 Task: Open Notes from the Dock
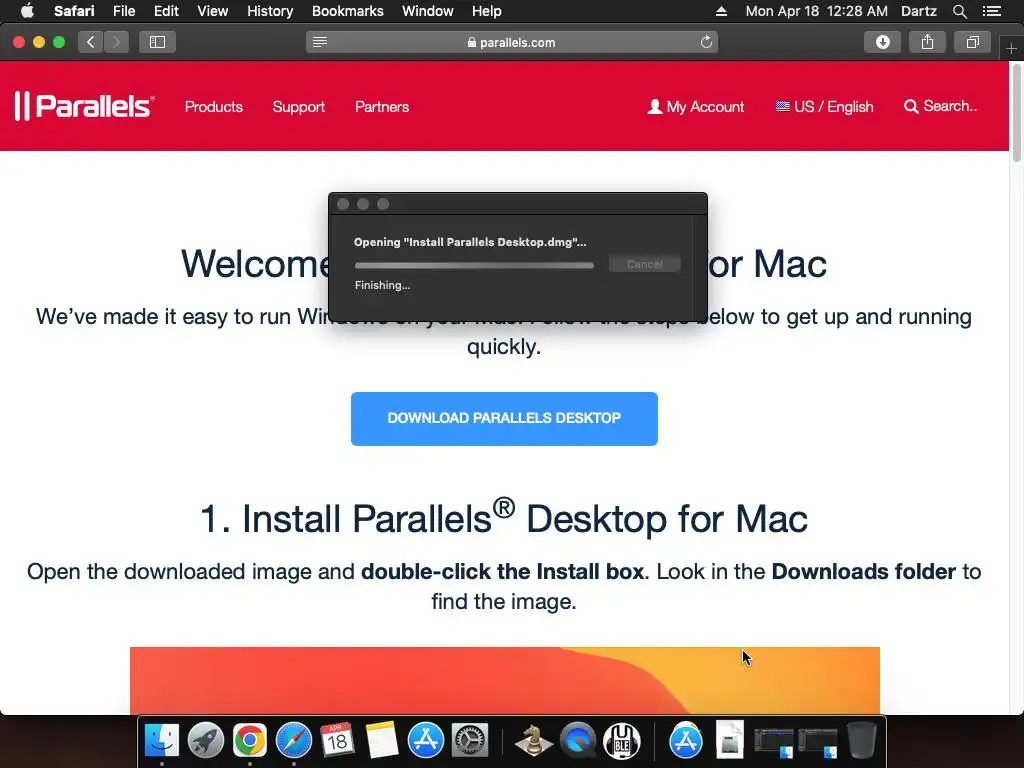tap(382, 741)
